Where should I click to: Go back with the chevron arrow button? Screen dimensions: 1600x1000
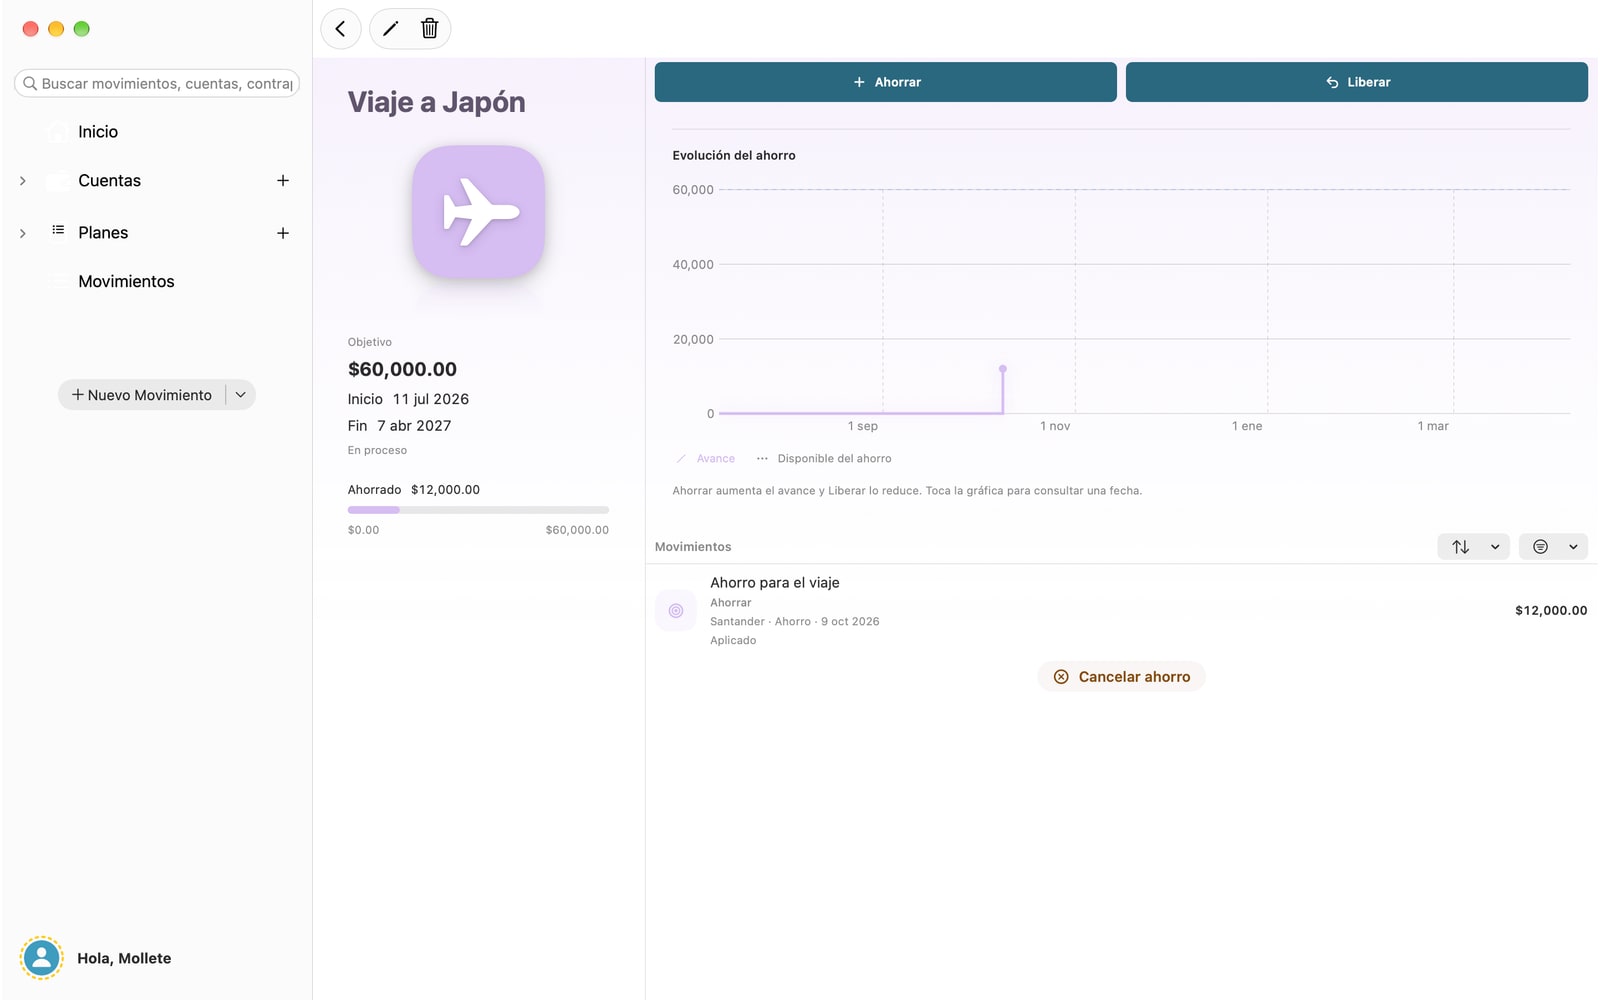(340, 29)
